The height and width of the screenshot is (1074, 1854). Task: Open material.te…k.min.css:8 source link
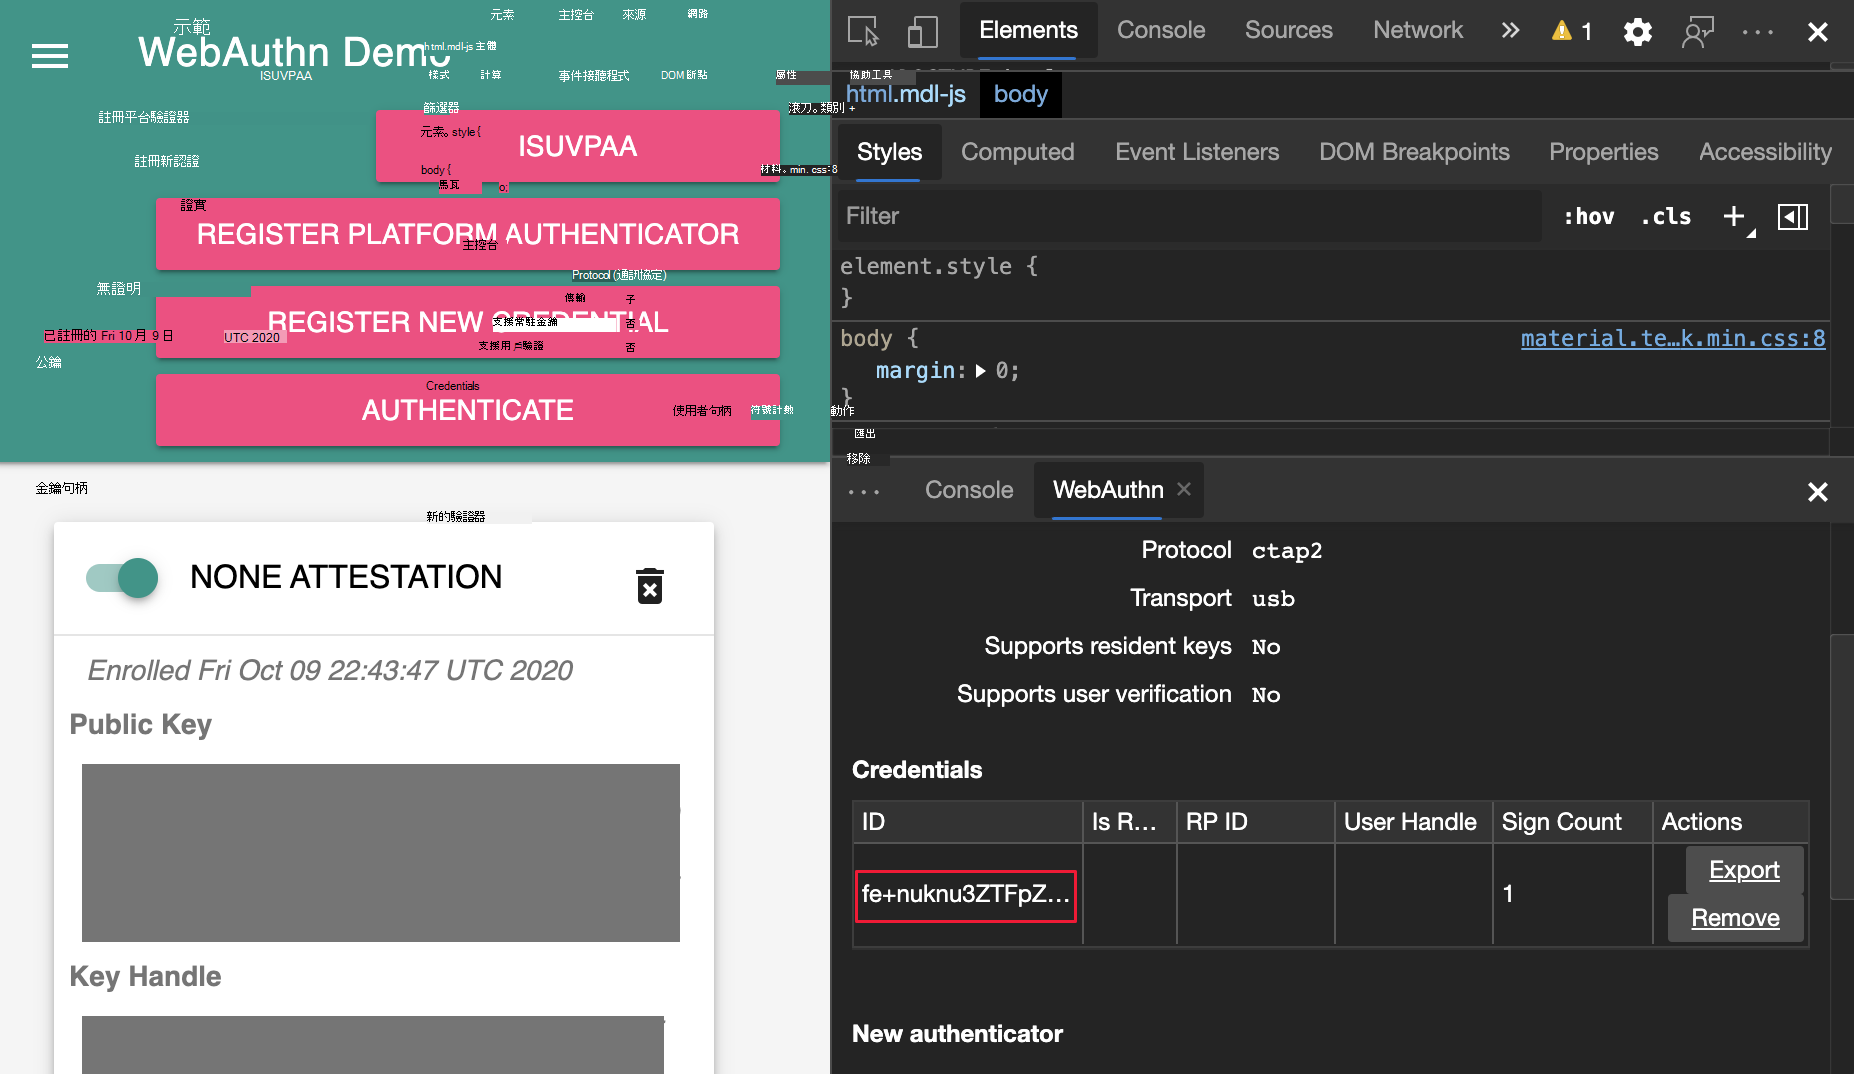1673,338
